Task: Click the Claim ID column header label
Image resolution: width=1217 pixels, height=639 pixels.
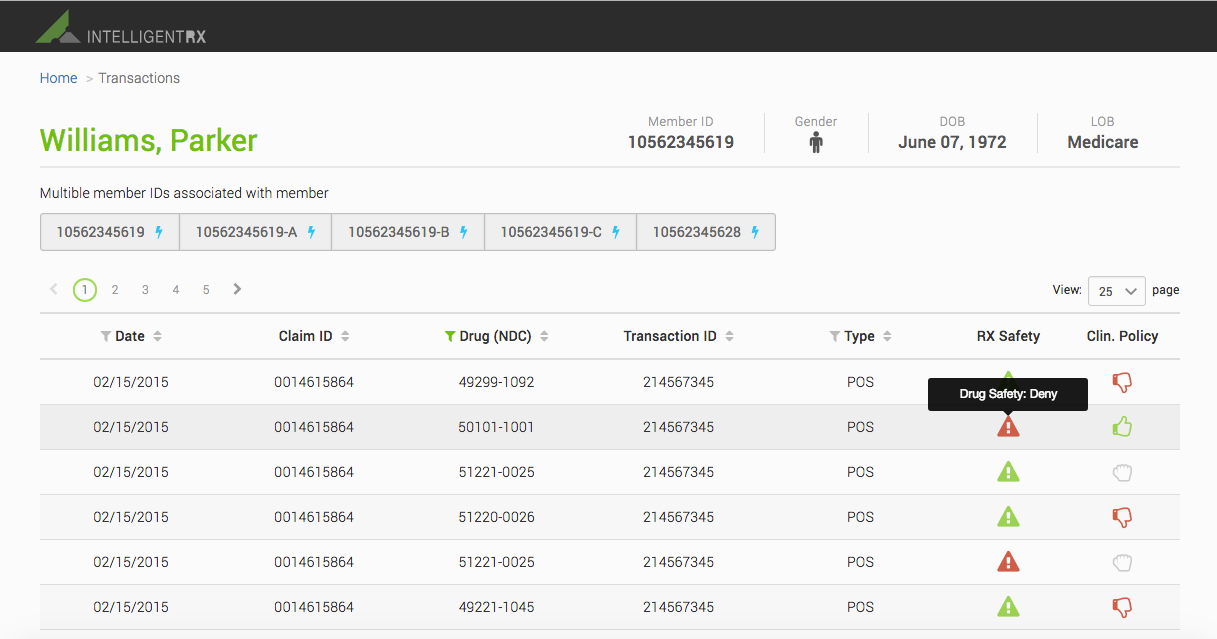Action: tap(306, 337)
